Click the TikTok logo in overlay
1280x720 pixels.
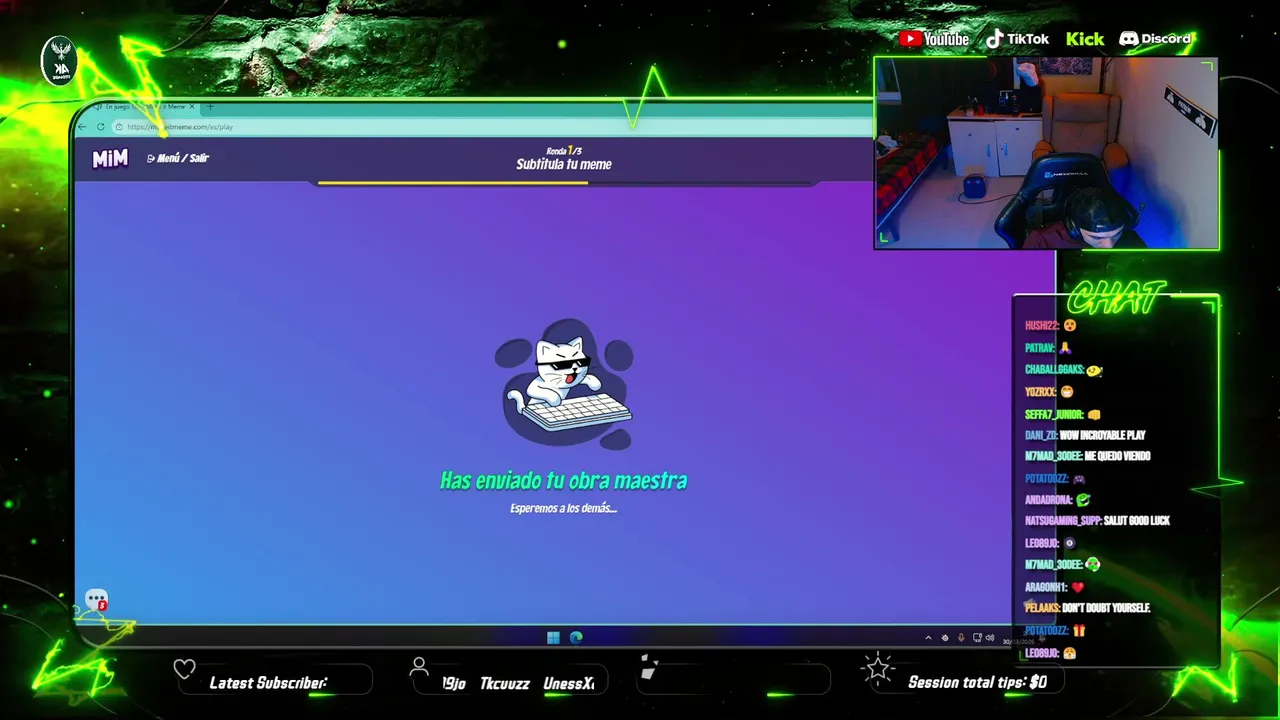click(x=1017, y=39)
